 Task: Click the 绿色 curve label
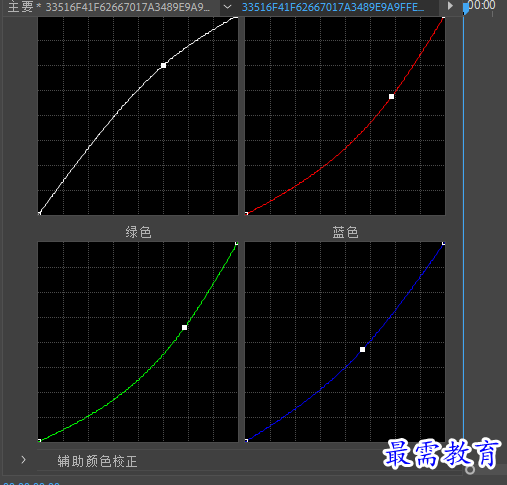[139, 232]
